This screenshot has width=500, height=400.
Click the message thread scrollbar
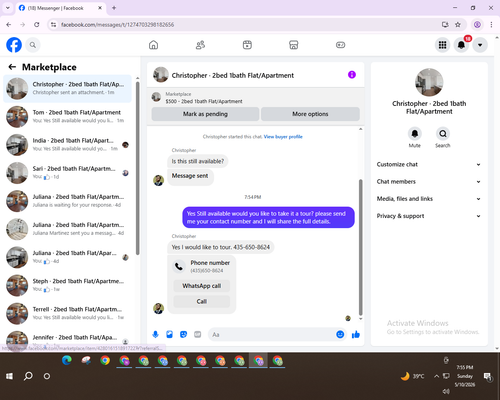click(360, 247)
